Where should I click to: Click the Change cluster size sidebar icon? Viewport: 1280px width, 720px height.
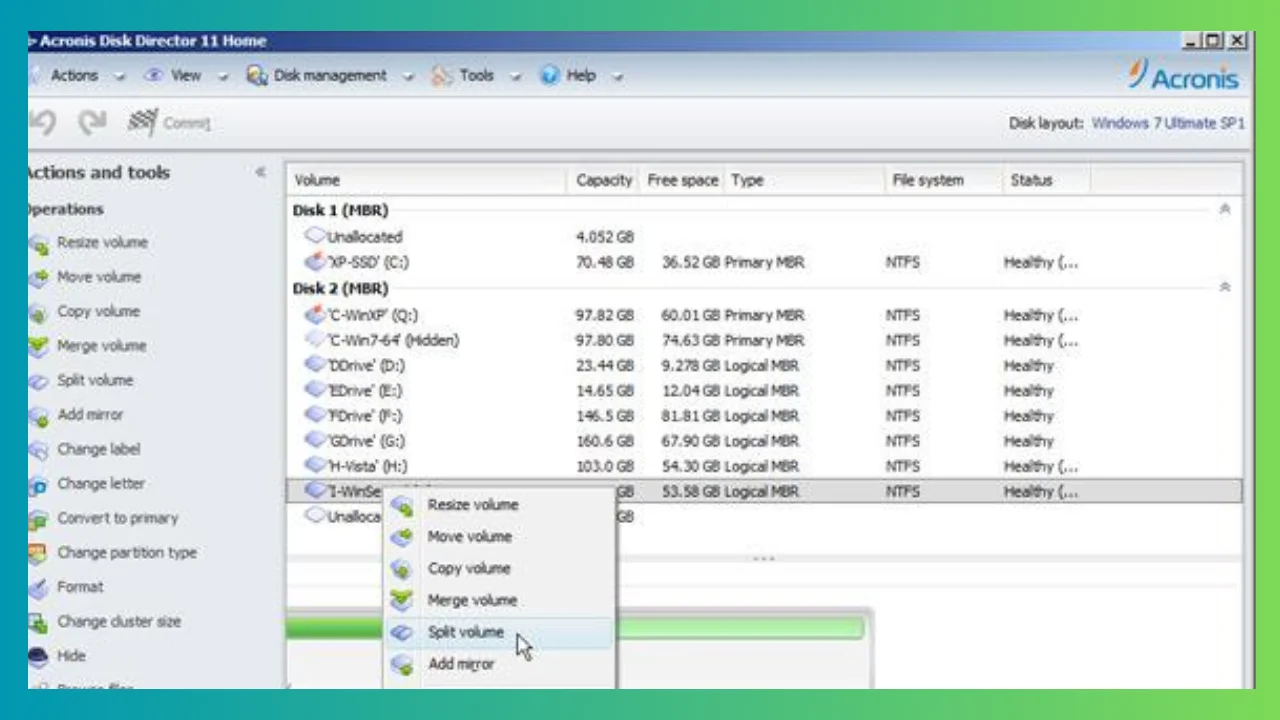click(39, 623)
